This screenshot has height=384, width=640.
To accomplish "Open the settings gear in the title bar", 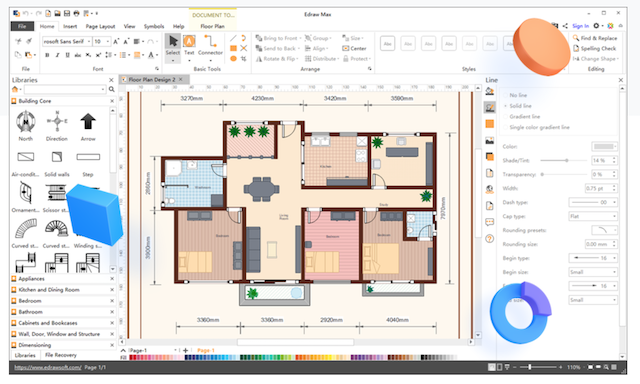I will pos(596,26).
